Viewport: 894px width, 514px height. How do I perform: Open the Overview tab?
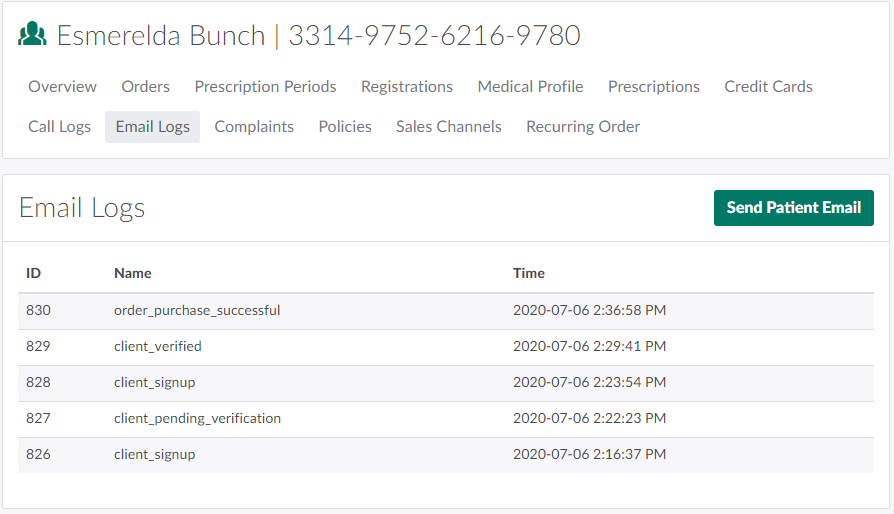click(62, 87)
